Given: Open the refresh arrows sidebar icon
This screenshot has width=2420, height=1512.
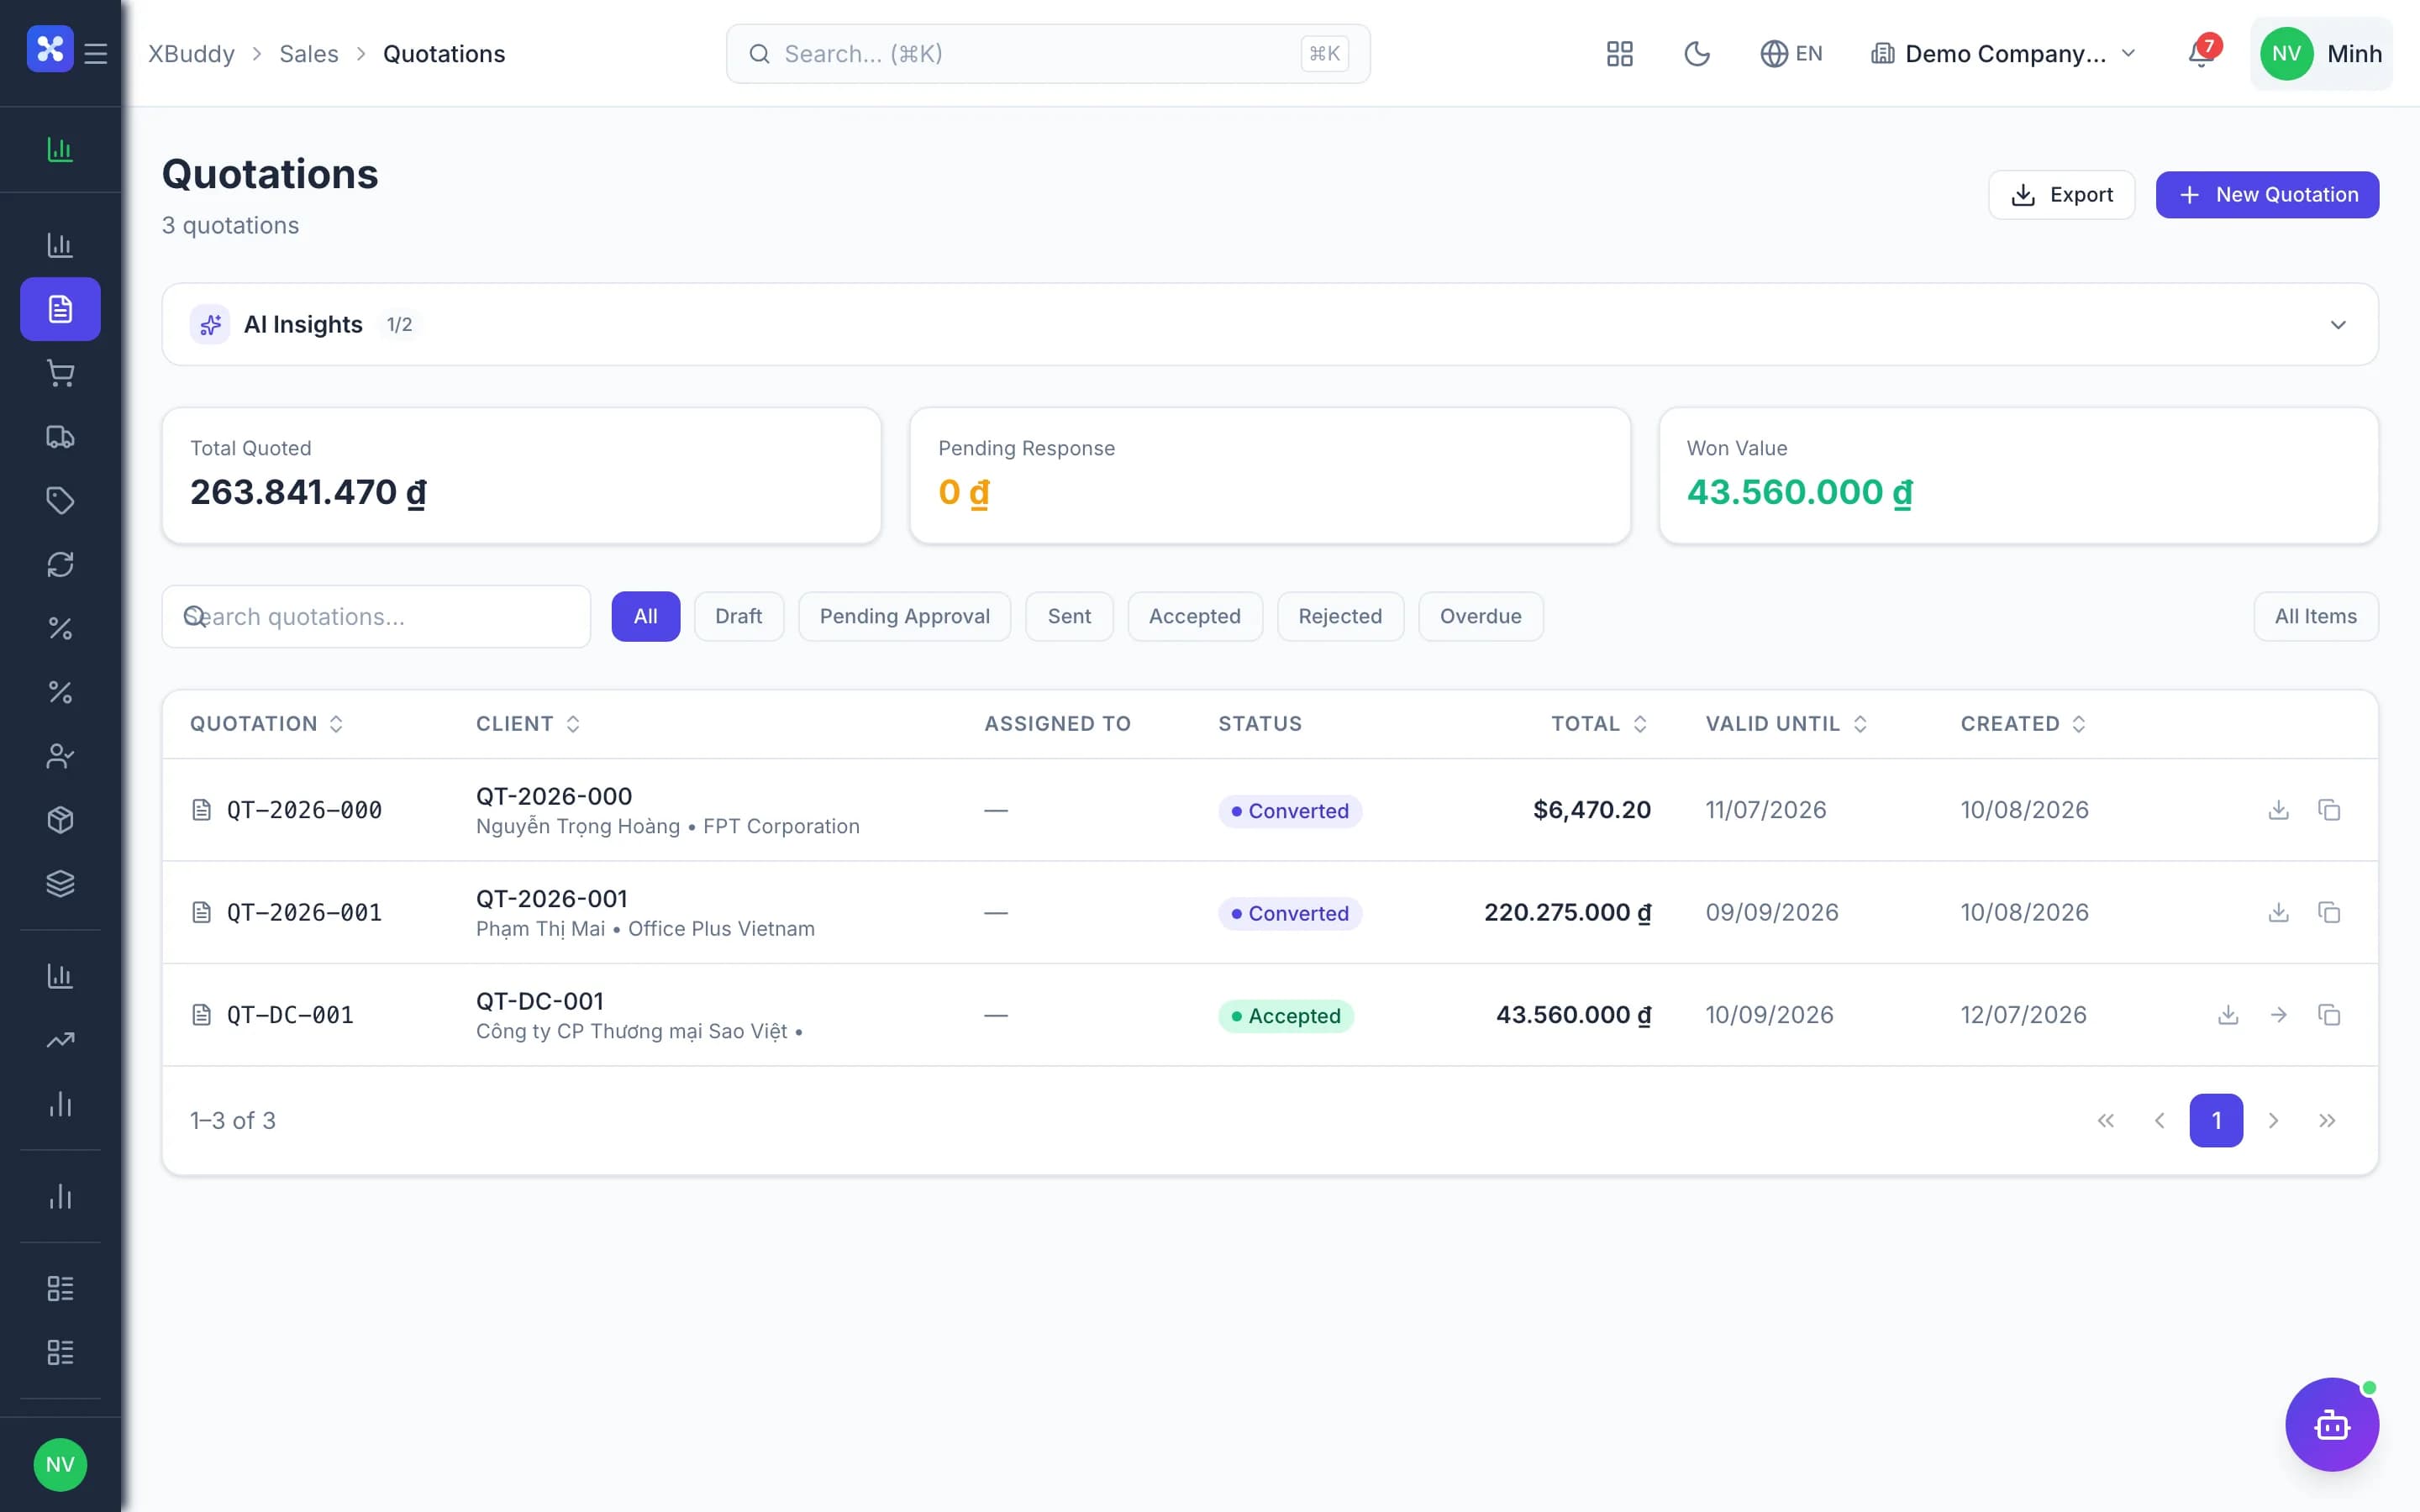Looking at the screenshot, I should tap(60, 564).
